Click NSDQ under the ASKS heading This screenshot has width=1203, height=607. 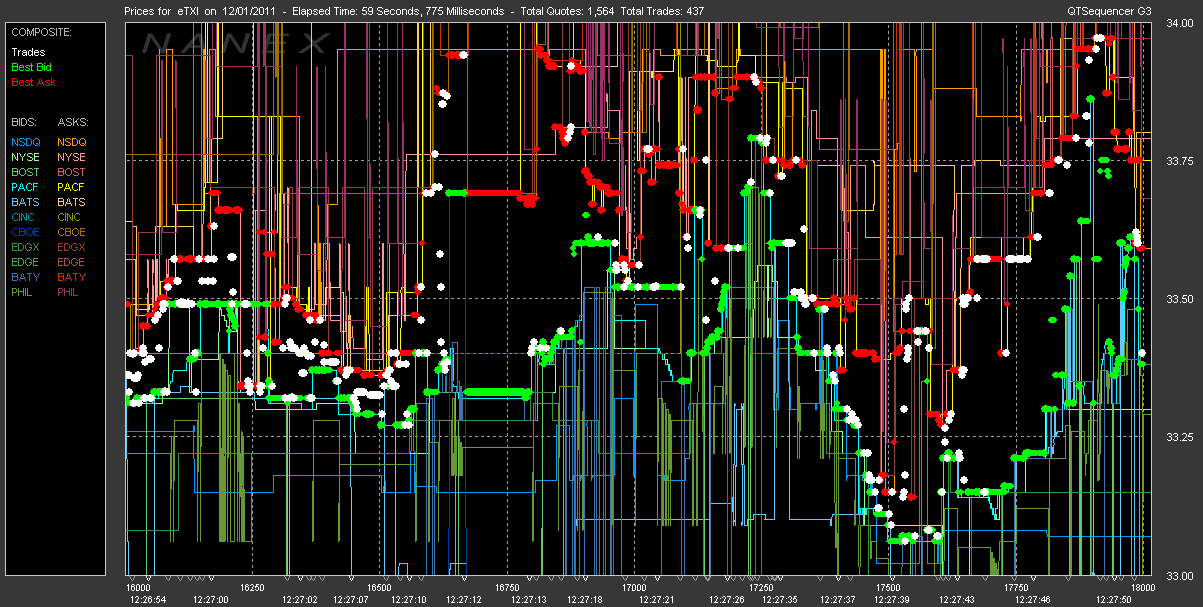(x=72, y=142)
